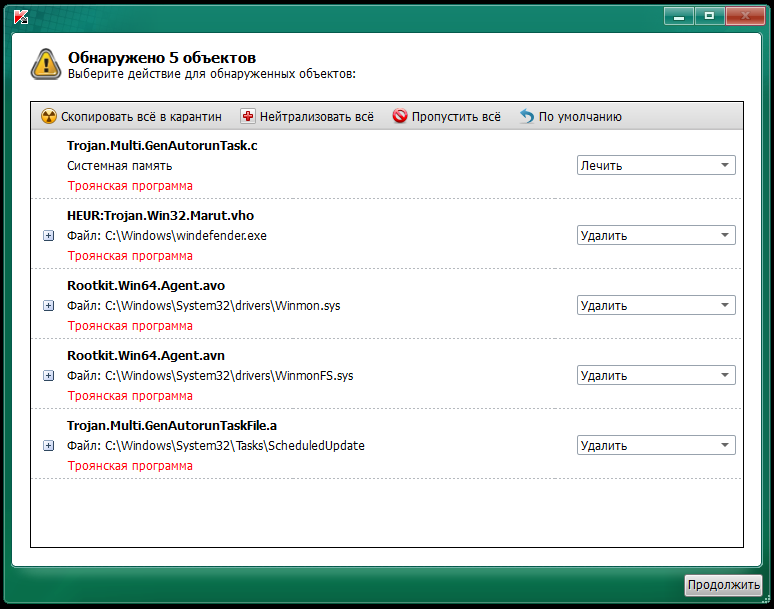
Task: Open action dropdown for HEUR:Trojan.Win32.Marut.vho
Action: point(656,236)
